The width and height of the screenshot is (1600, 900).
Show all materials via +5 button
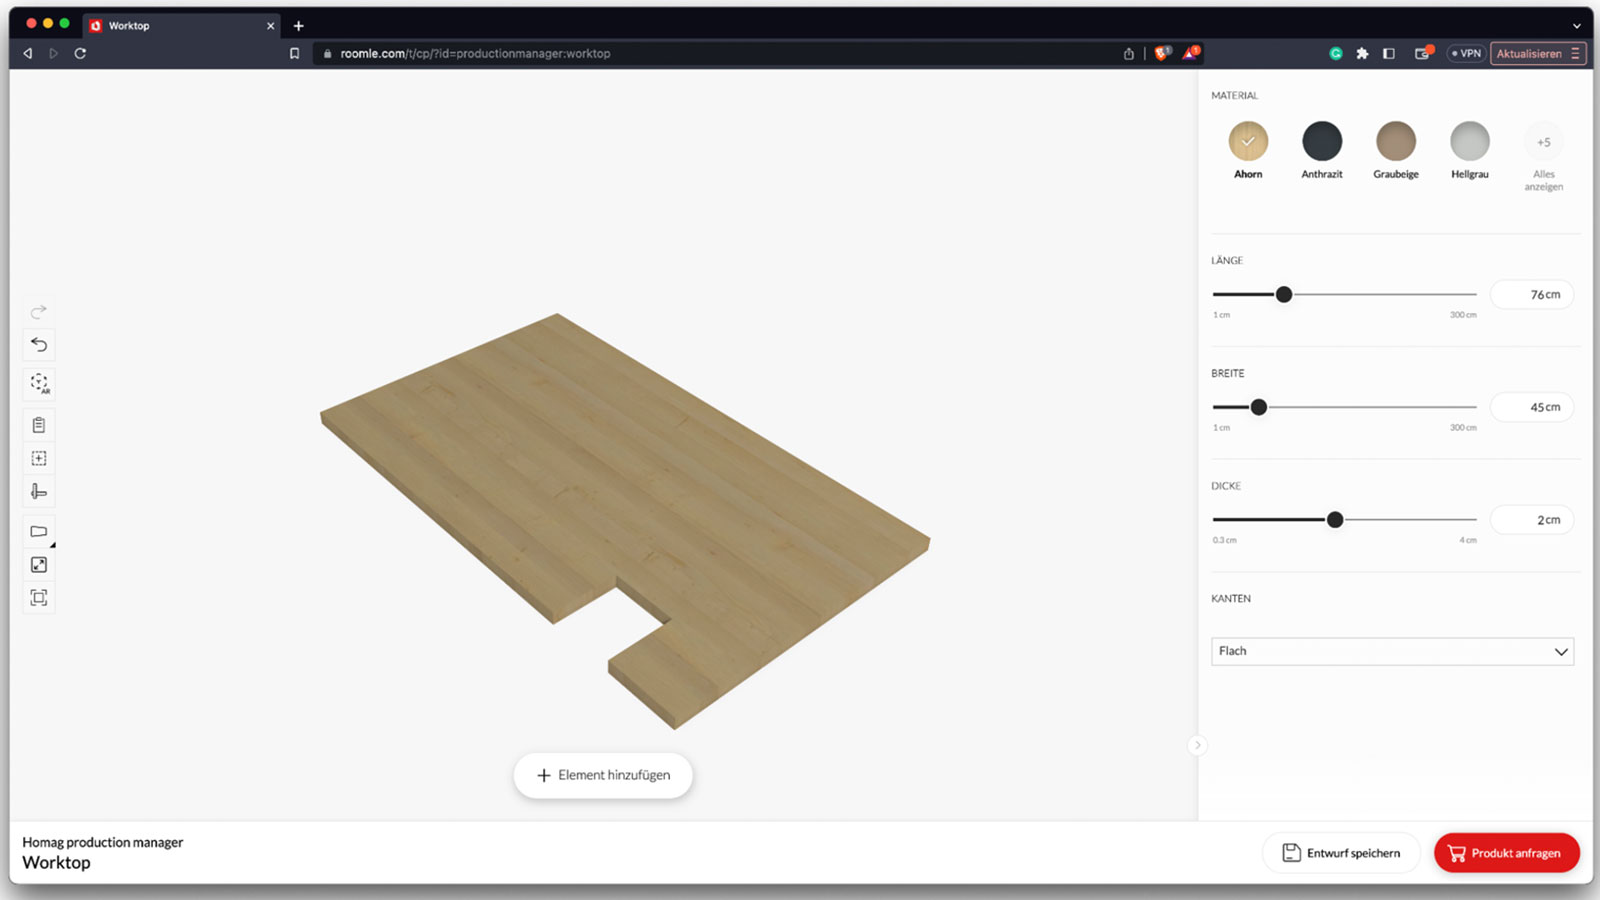click(1543, 143)
